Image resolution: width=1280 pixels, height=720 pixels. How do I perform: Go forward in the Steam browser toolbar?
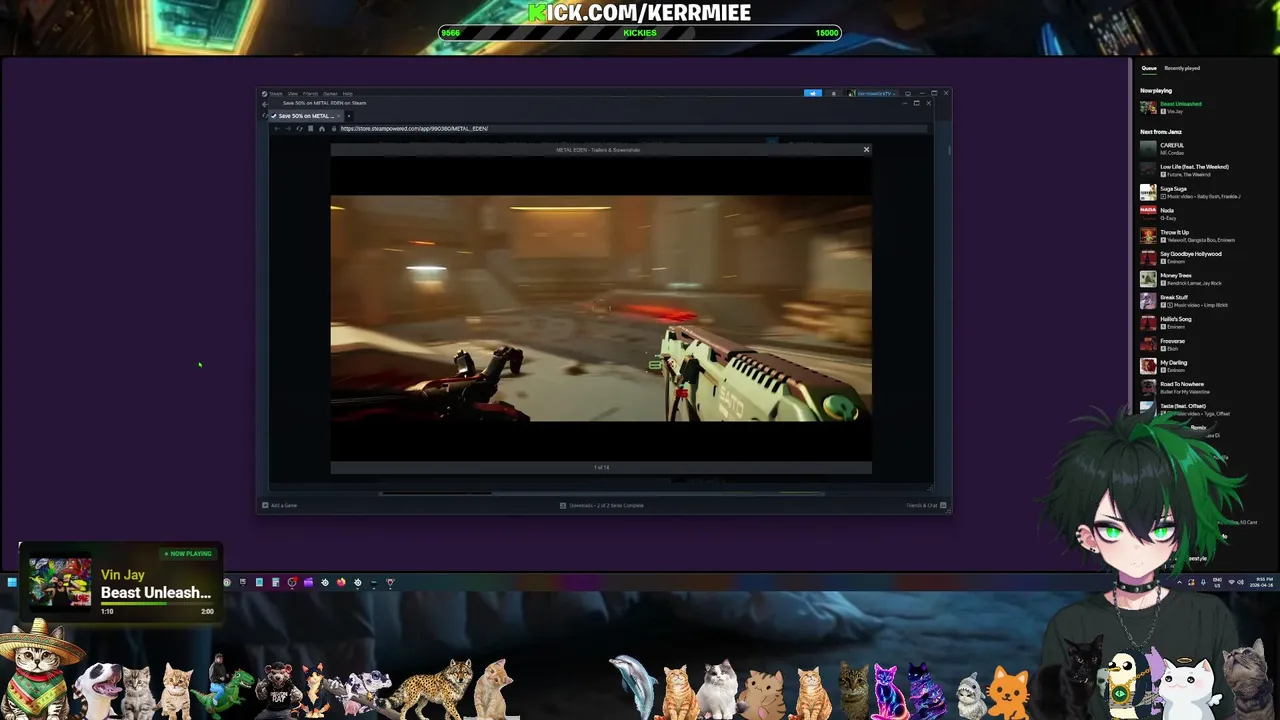(x=288, y=129)
